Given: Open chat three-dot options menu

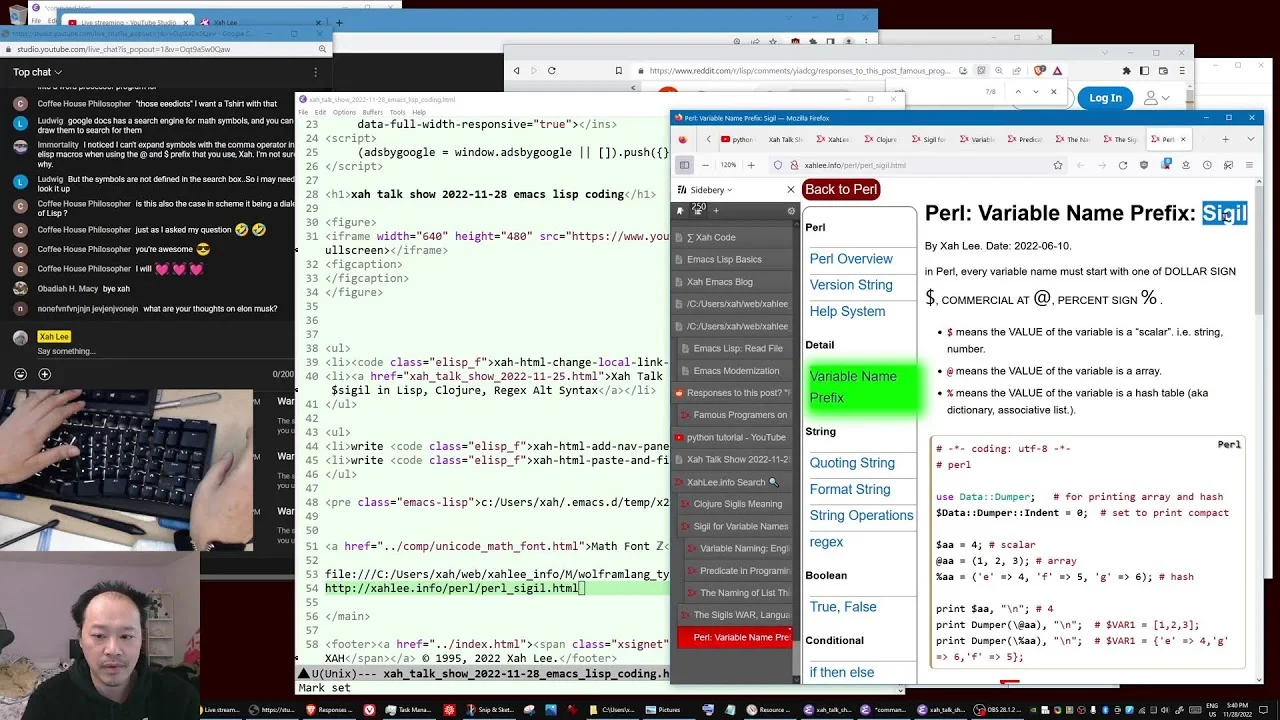Looking at the screenshot, I should tap(316, 72).
